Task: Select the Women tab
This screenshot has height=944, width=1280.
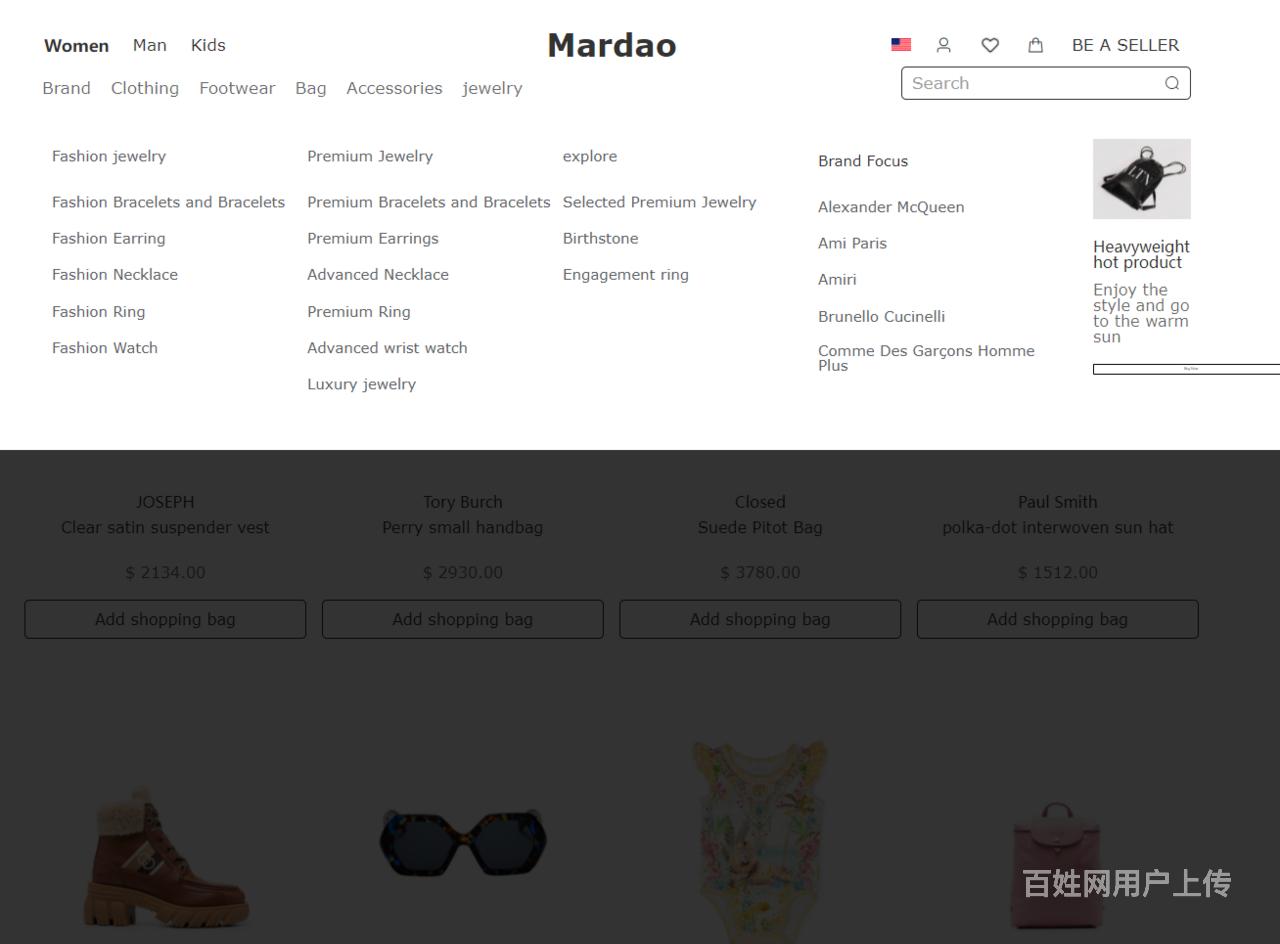Action: click(76, 45)
